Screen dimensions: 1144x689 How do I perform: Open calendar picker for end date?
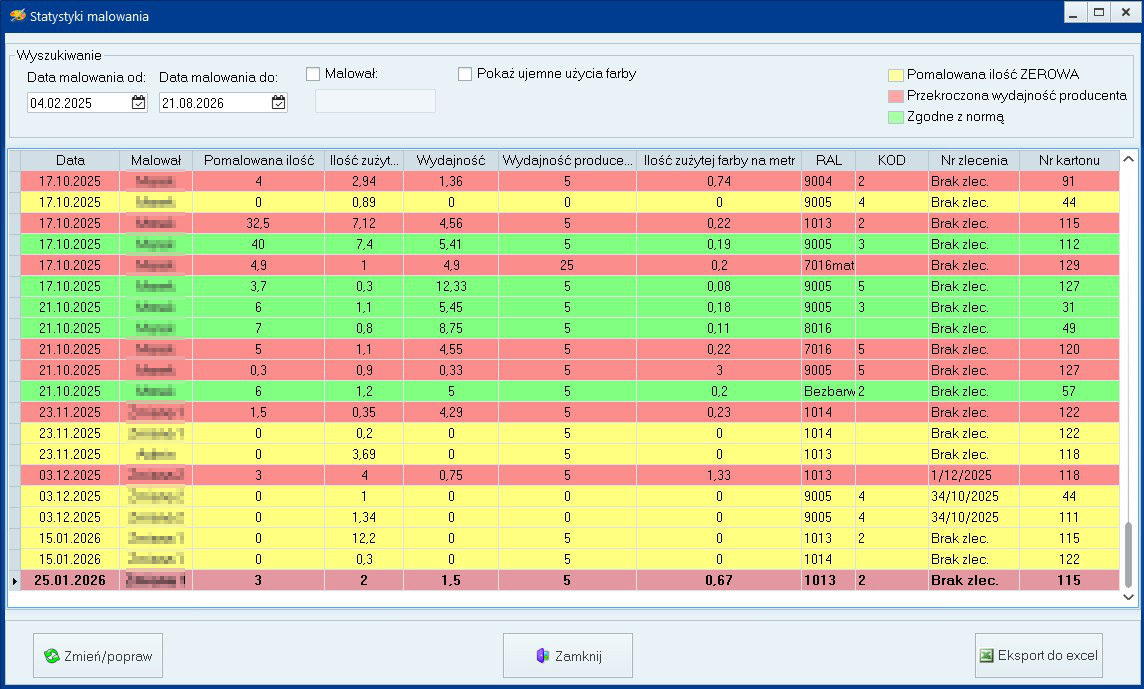[x=279, y=103]
